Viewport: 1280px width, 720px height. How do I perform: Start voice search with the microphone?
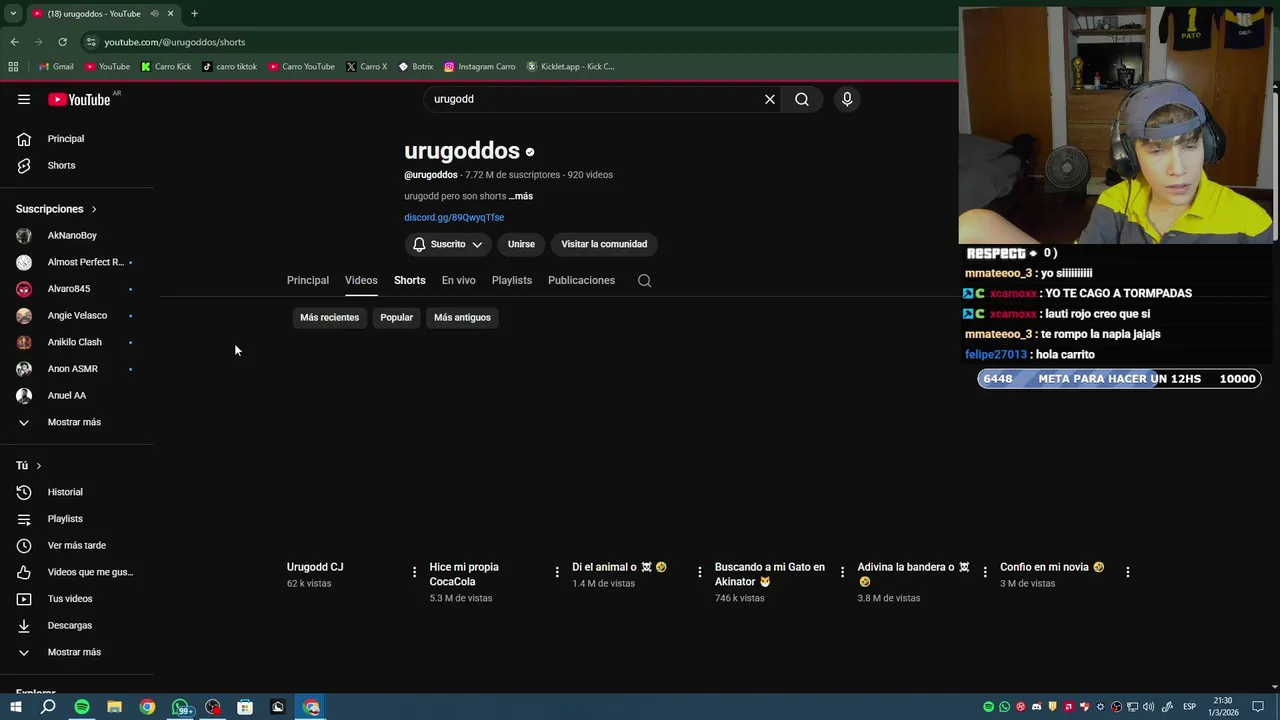(847, 99)
